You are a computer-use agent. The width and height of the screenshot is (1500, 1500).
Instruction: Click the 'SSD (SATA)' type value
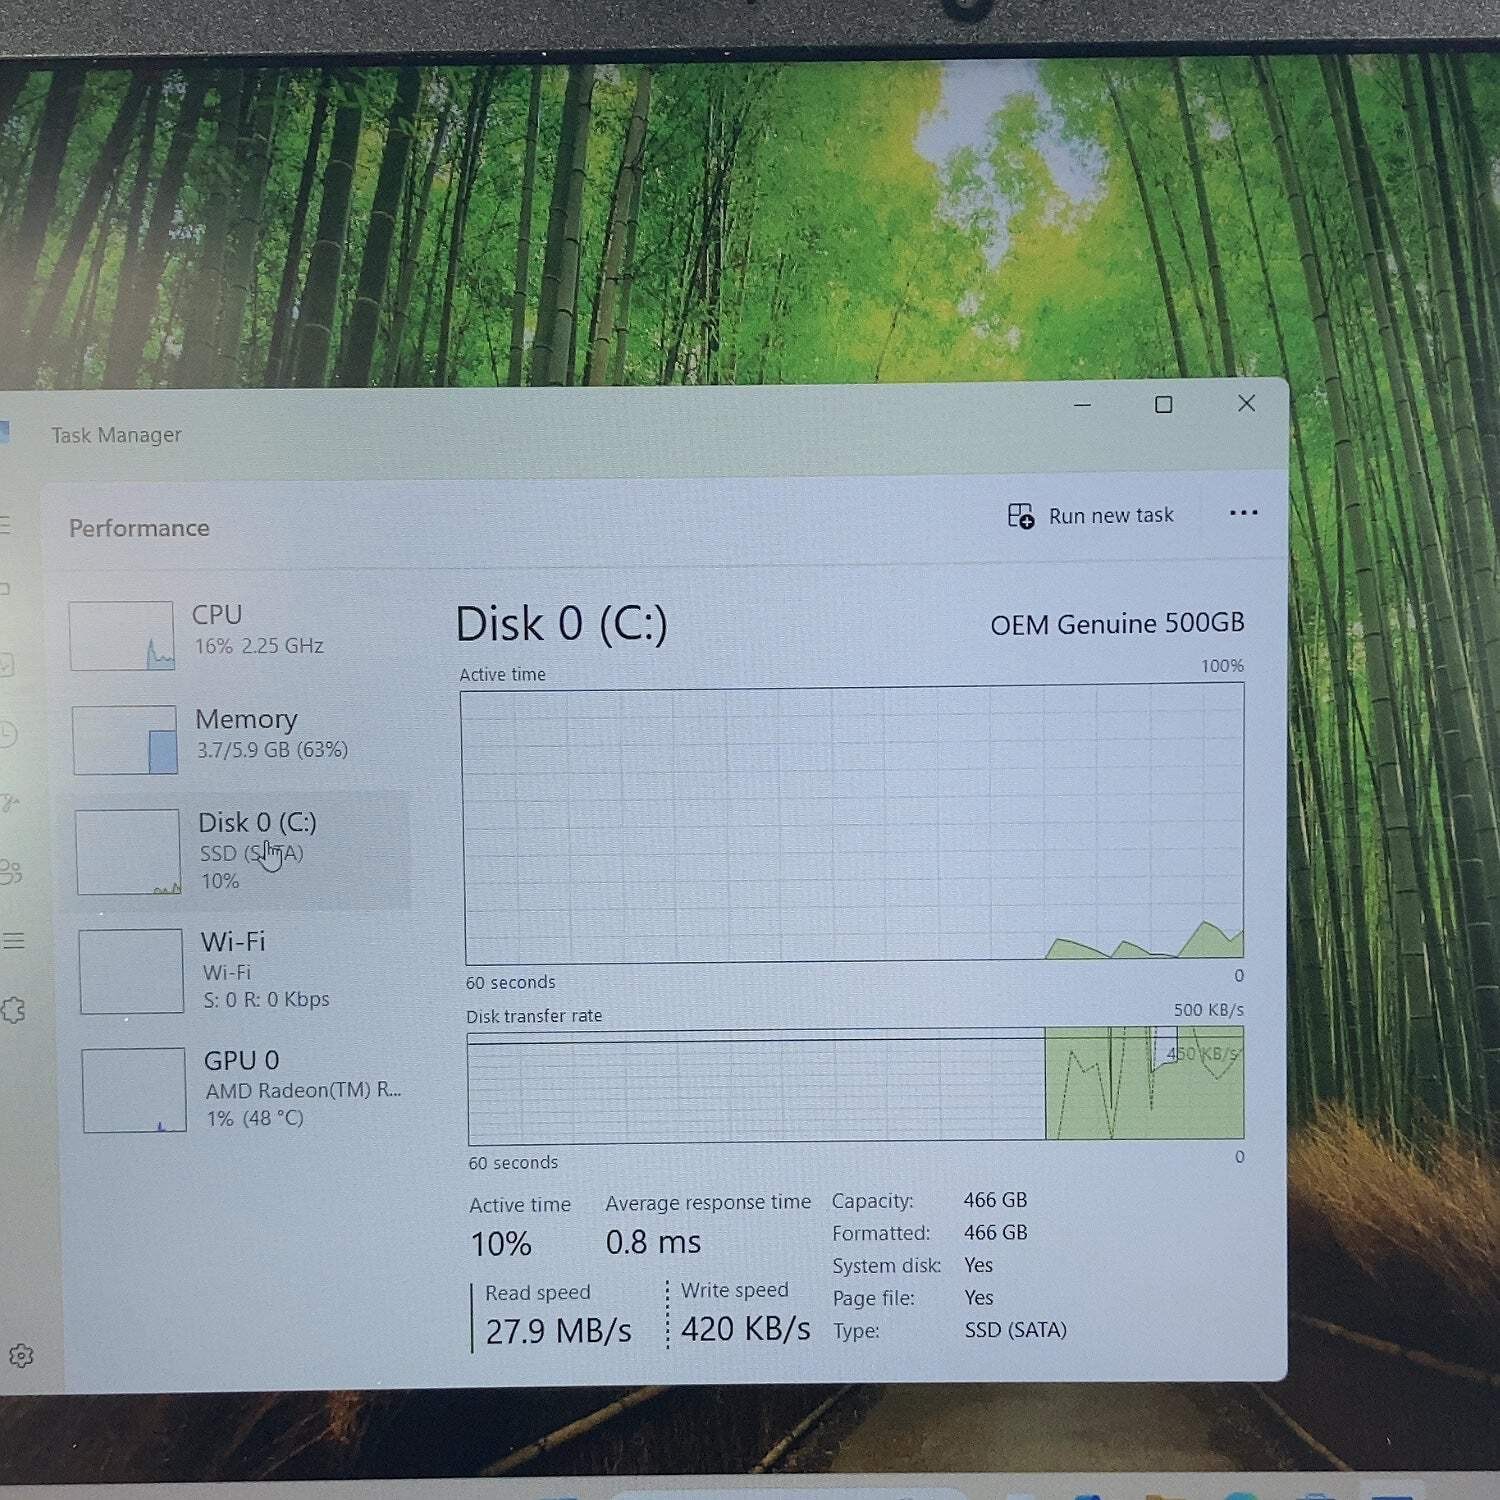click(1015, 1330)
